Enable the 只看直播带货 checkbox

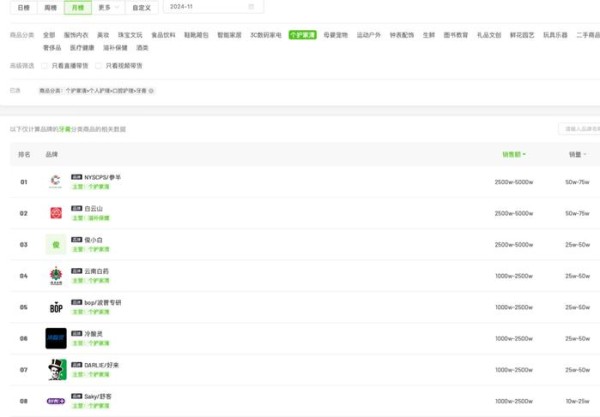pos(44,66)
